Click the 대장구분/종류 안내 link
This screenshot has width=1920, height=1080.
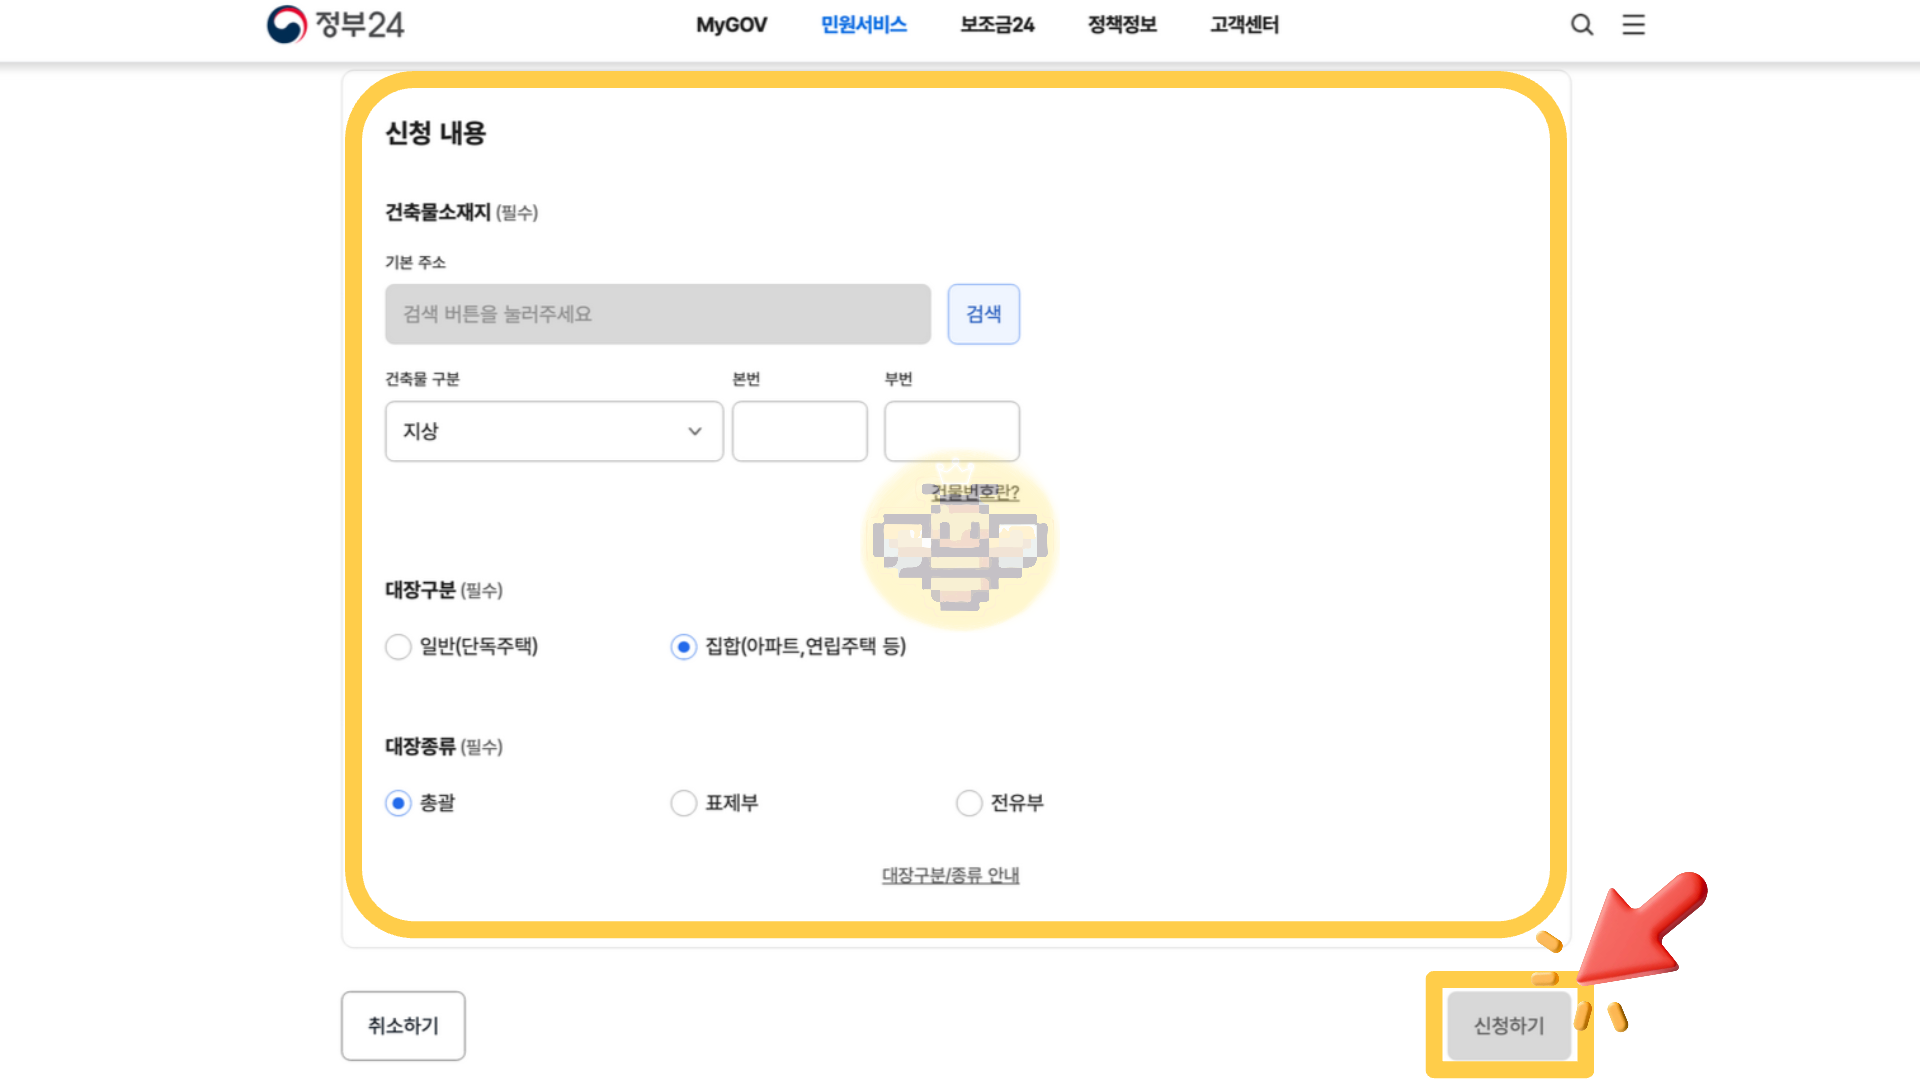950,874
